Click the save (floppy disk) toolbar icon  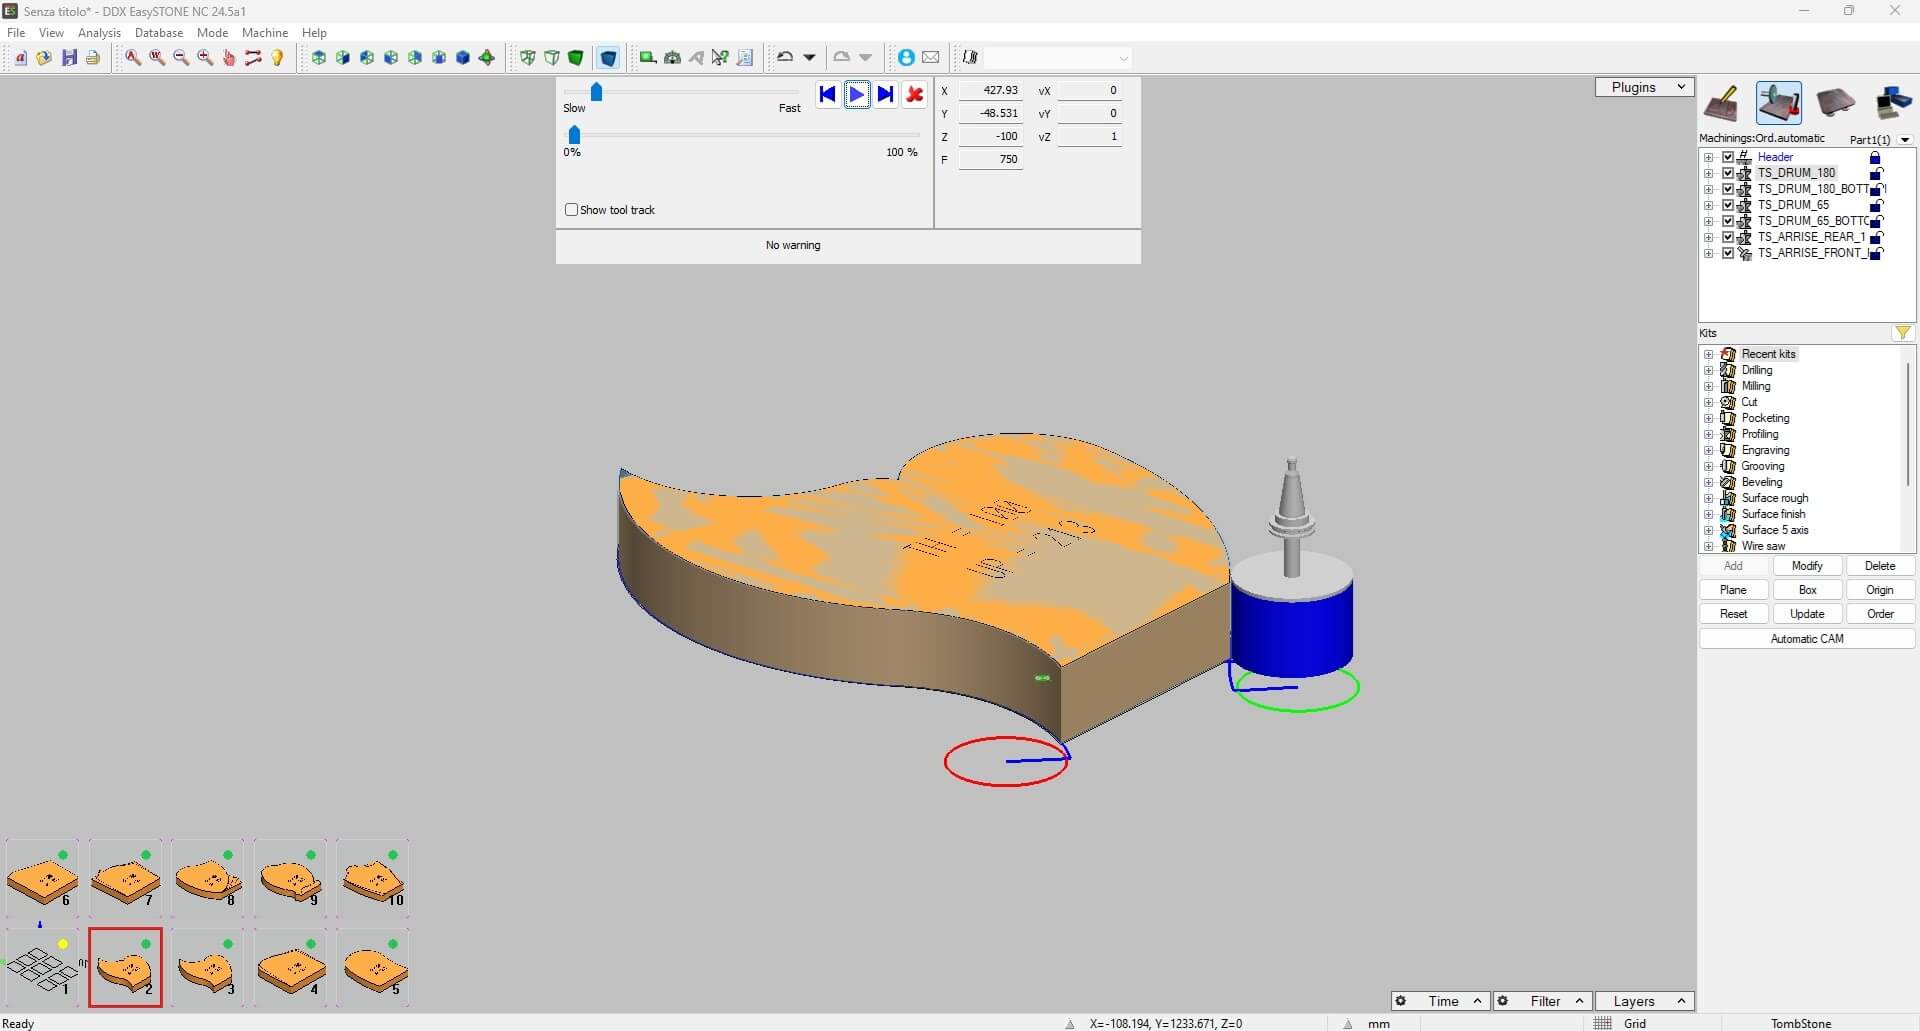[x=69, y=58]
